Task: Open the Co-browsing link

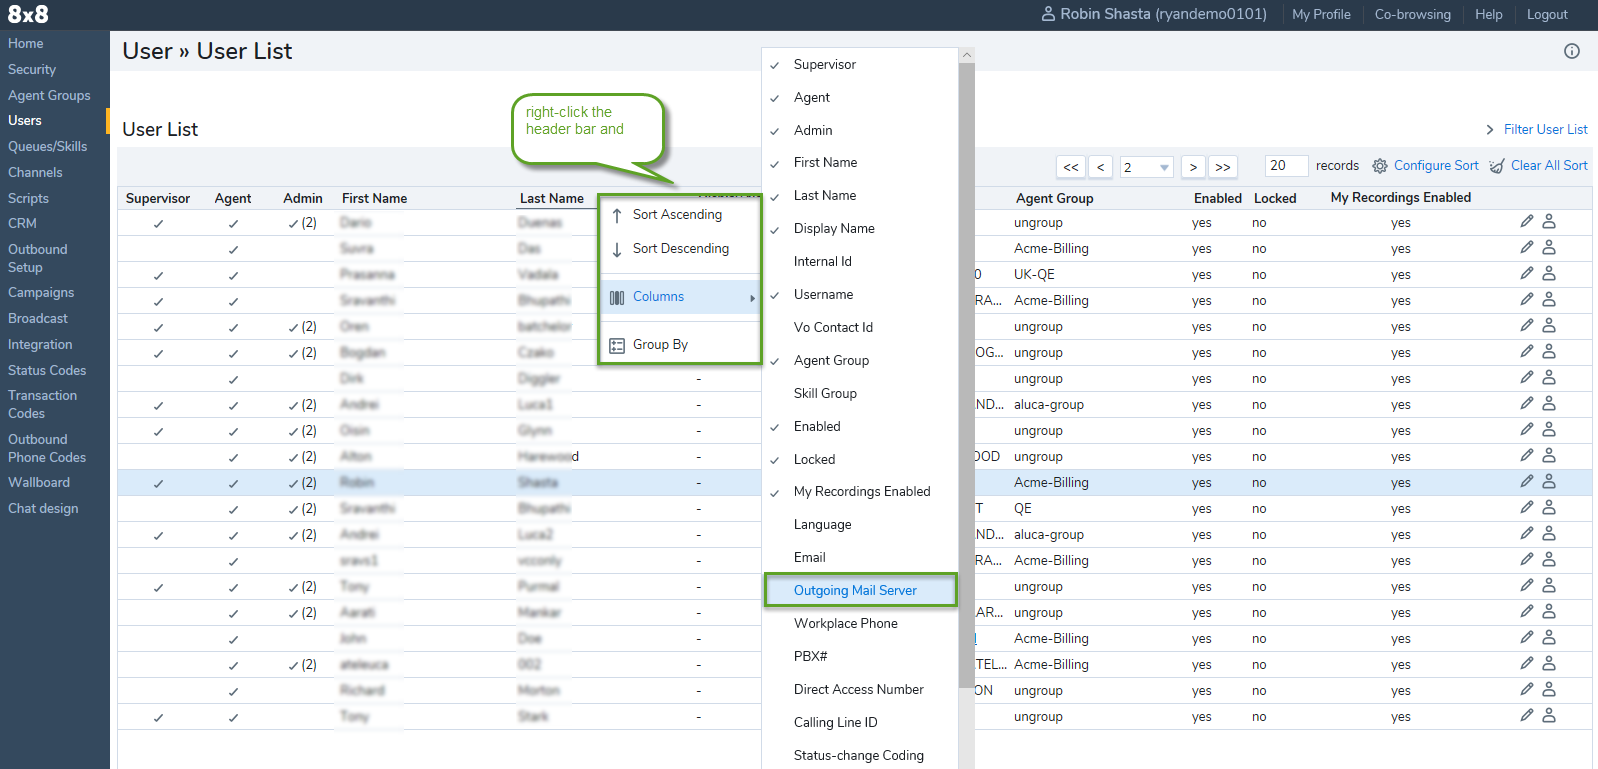Action: coord(1412,14)
